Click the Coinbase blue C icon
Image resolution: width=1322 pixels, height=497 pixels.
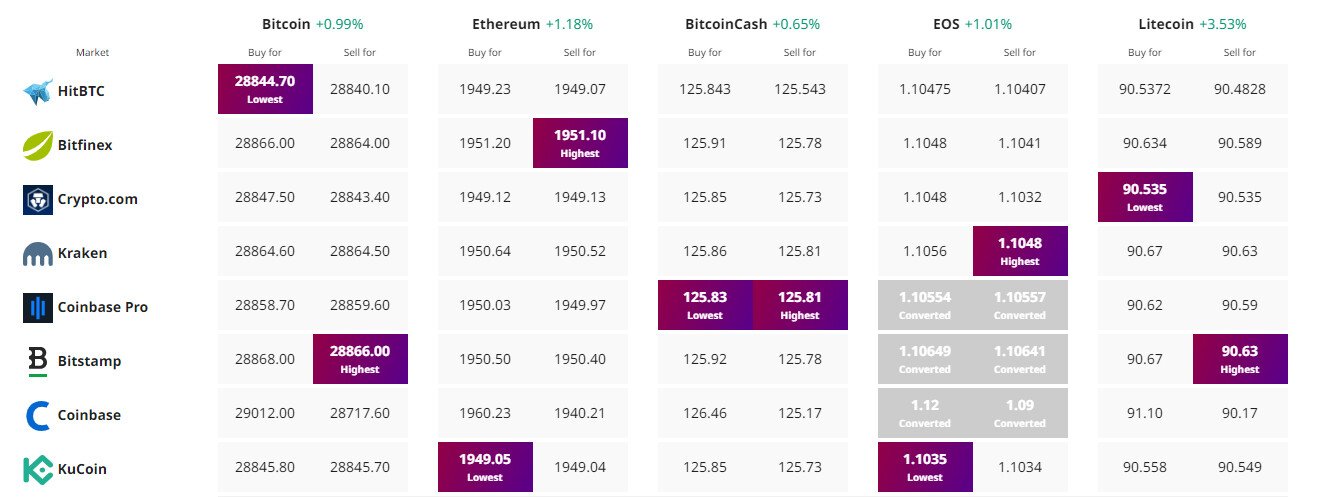click(38, 415)
